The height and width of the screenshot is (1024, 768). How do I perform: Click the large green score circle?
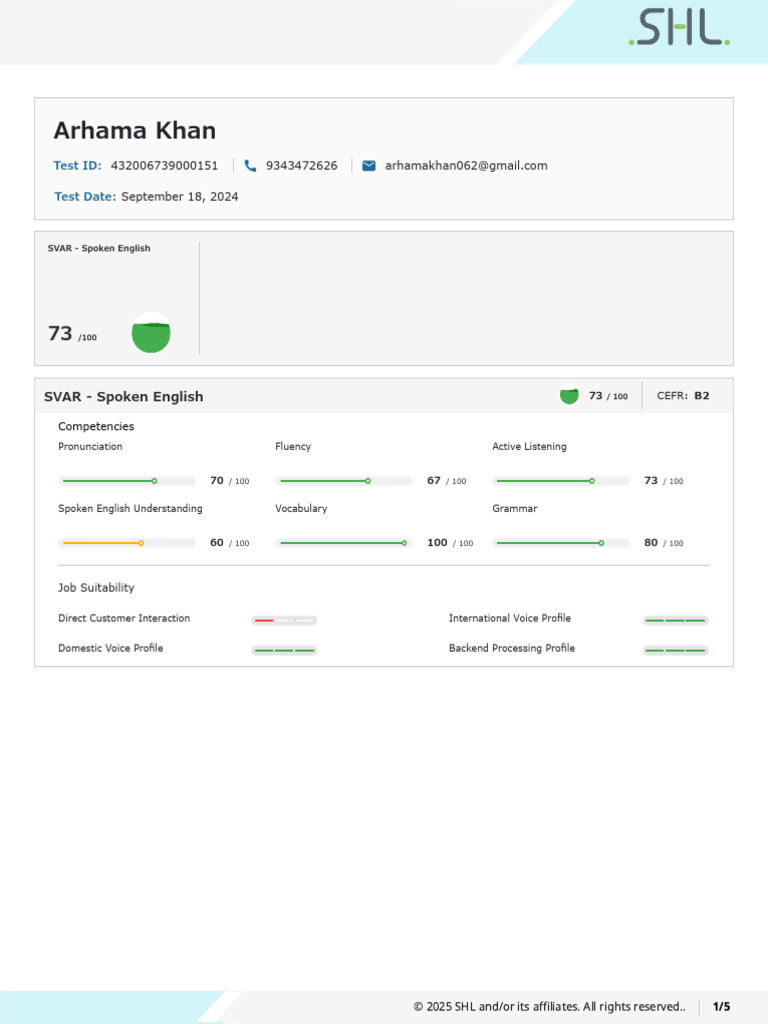(151, 334)
